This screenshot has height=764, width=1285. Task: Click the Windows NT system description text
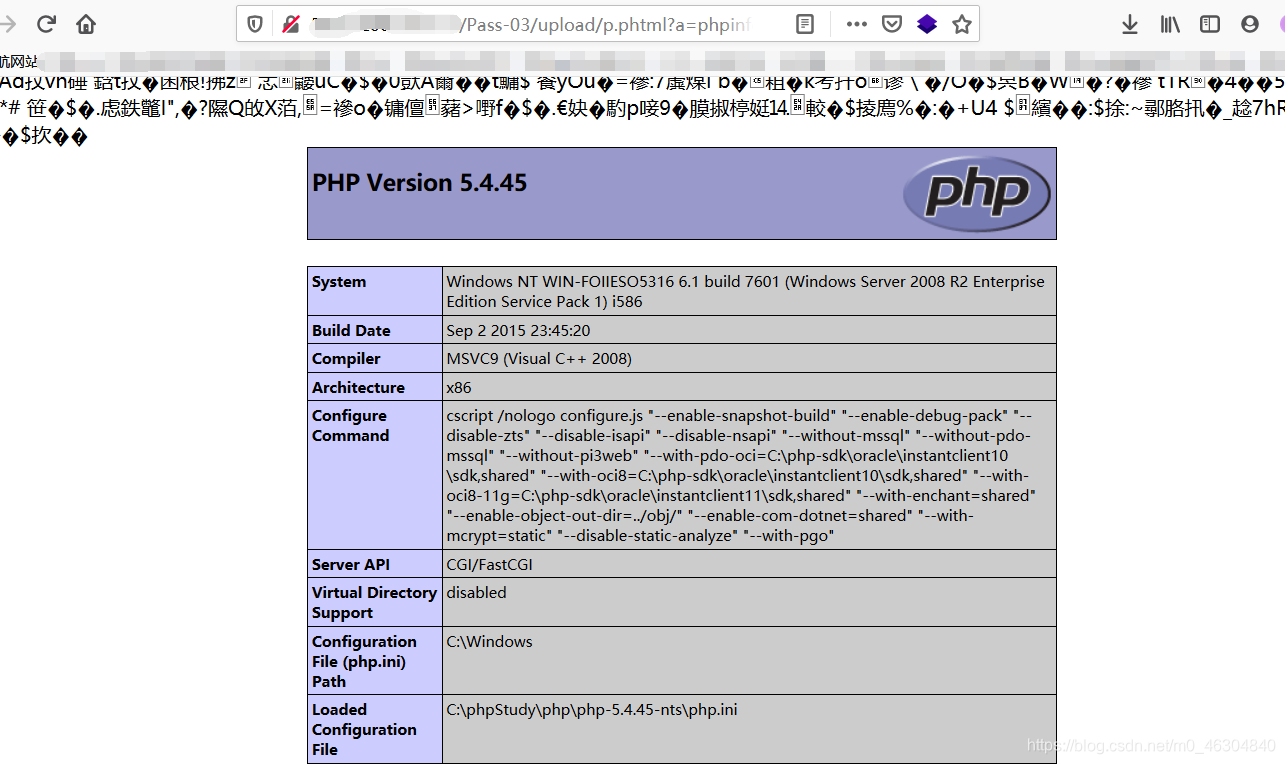pos(745,292)
